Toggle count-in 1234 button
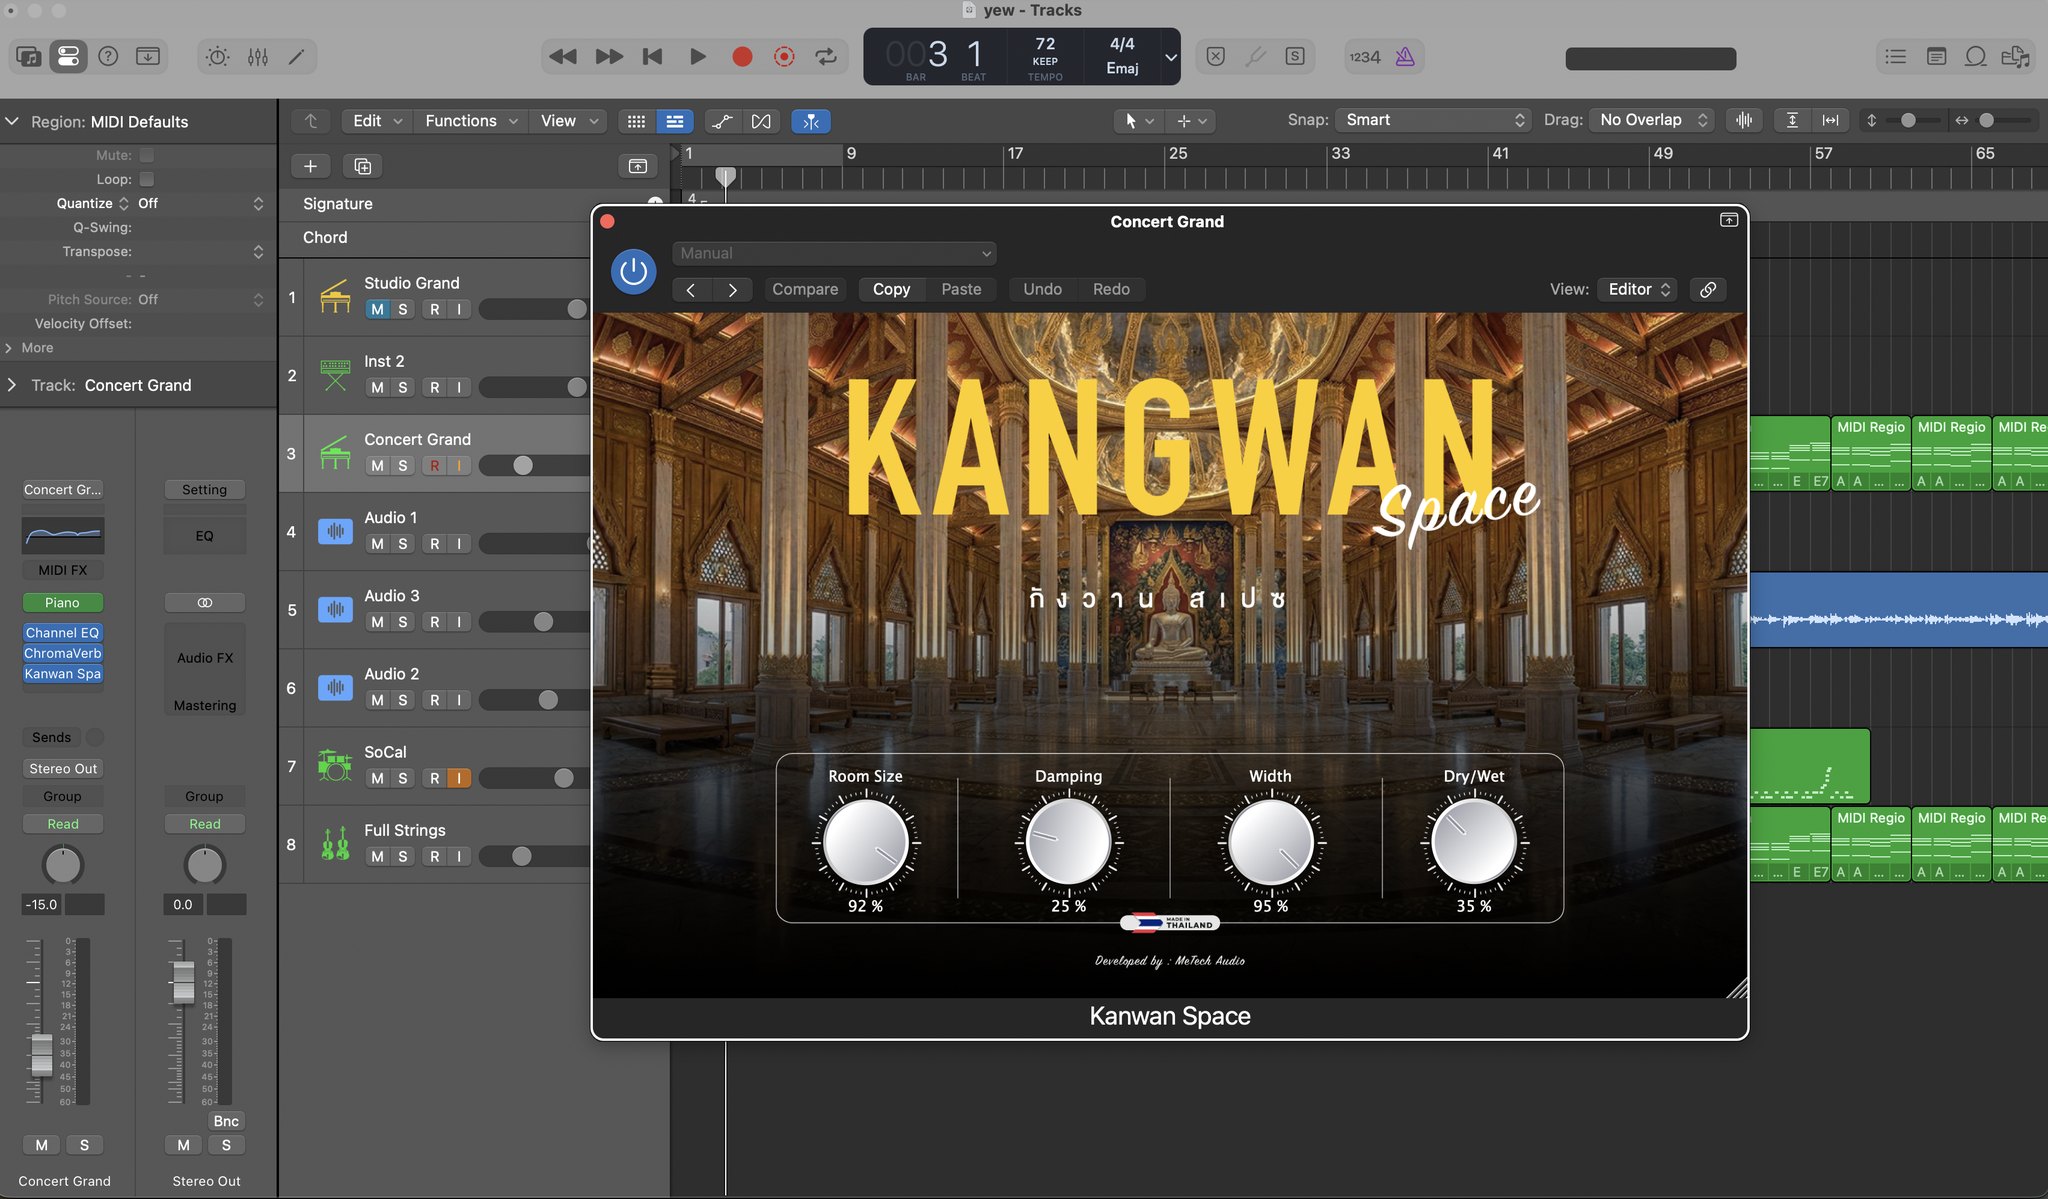 click(x=1365, y=57)
